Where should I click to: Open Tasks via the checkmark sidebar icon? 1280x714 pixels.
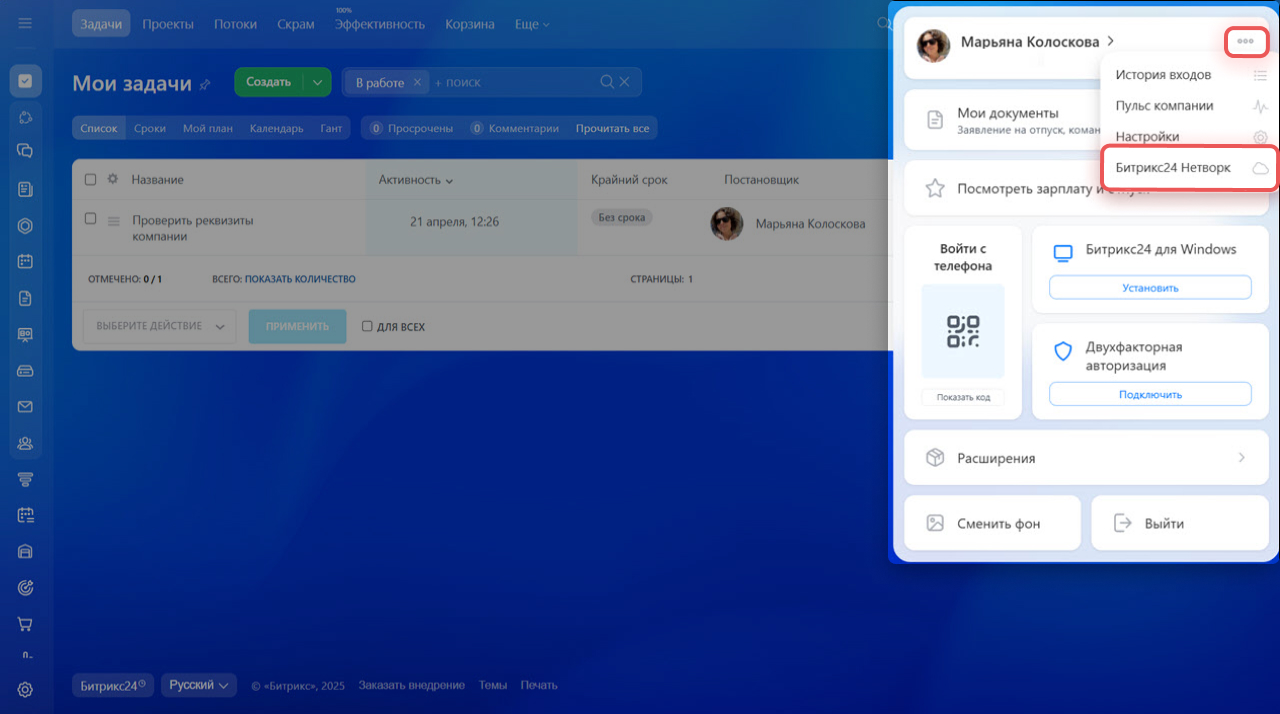26,81
